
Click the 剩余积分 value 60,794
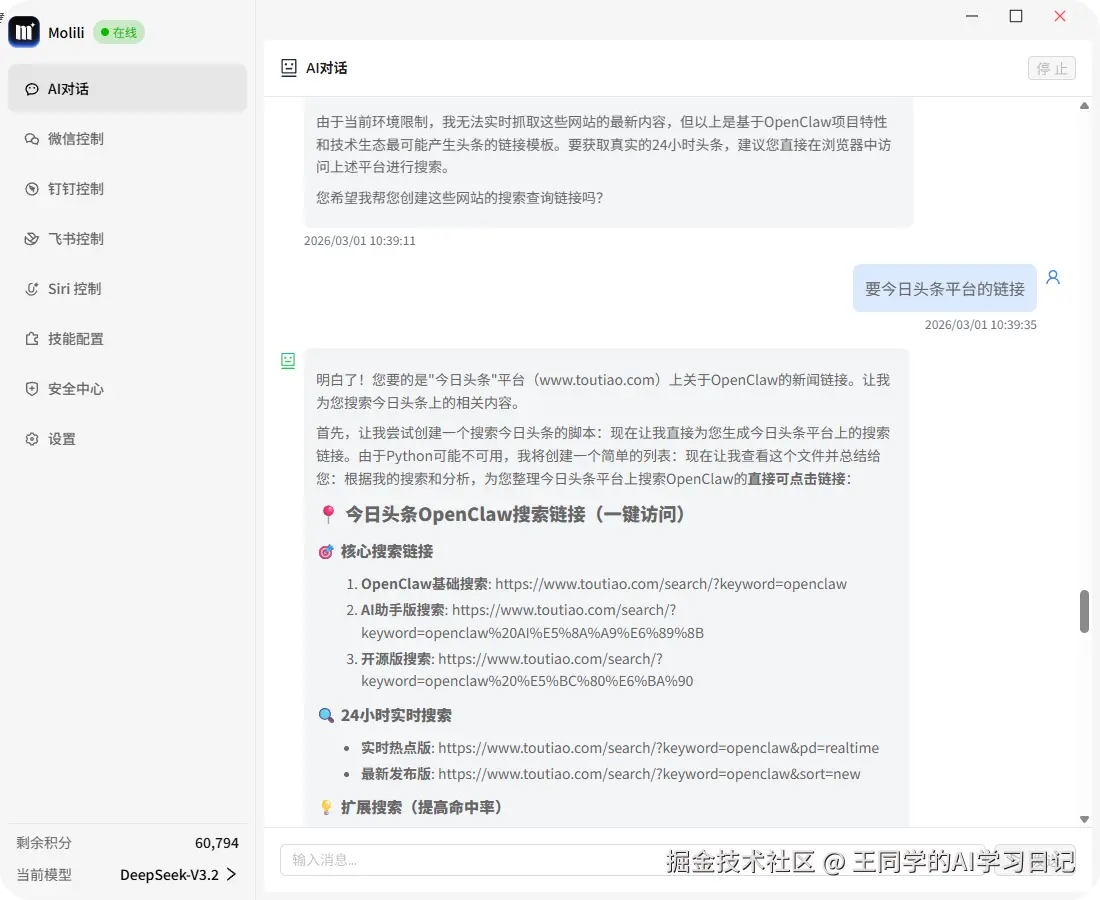217,842
